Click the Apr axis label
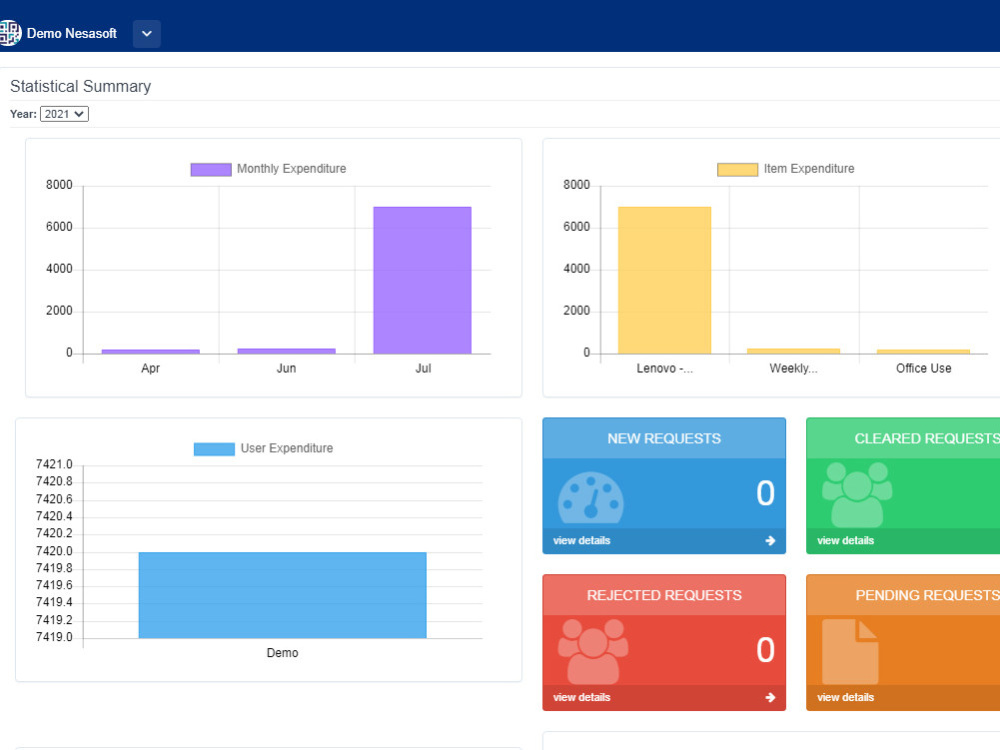 point(151,369)
